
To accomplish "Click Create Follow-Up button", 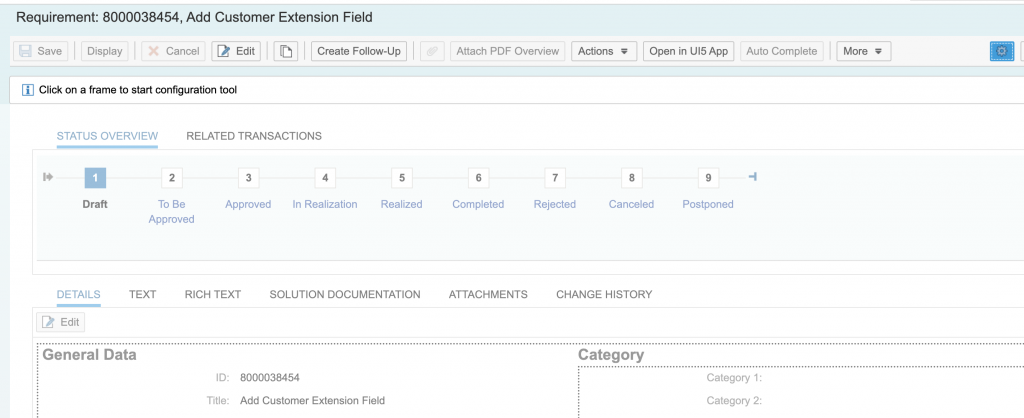I will 359,51.
